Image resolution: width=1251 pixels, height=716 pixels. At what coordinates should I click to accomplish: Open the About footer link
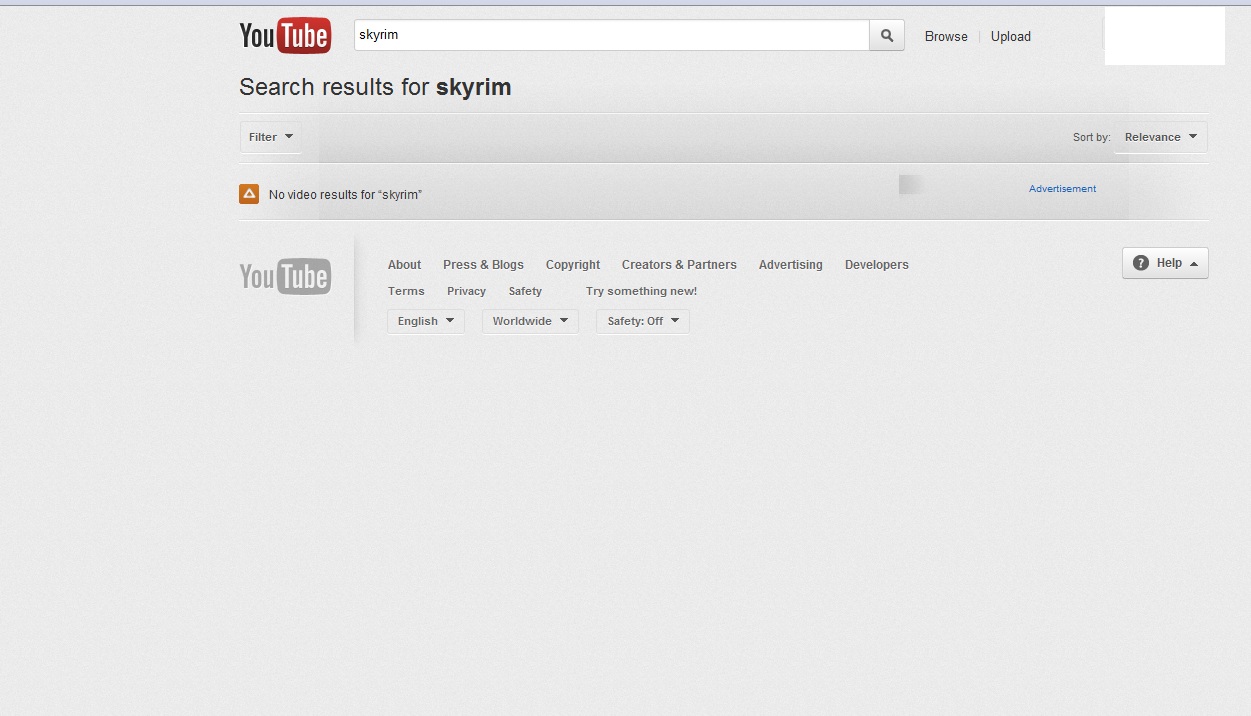pos(404,265)
